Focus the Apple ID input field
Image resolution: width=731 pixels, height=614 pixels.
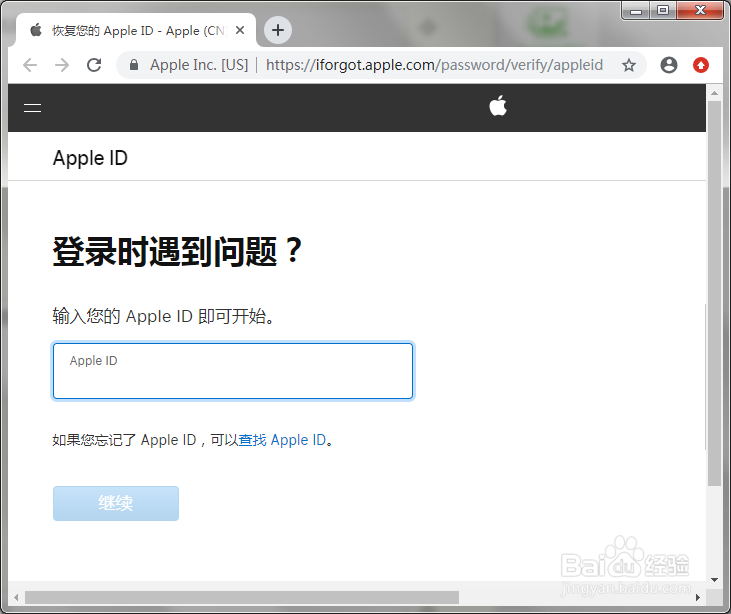click(233, 371)
